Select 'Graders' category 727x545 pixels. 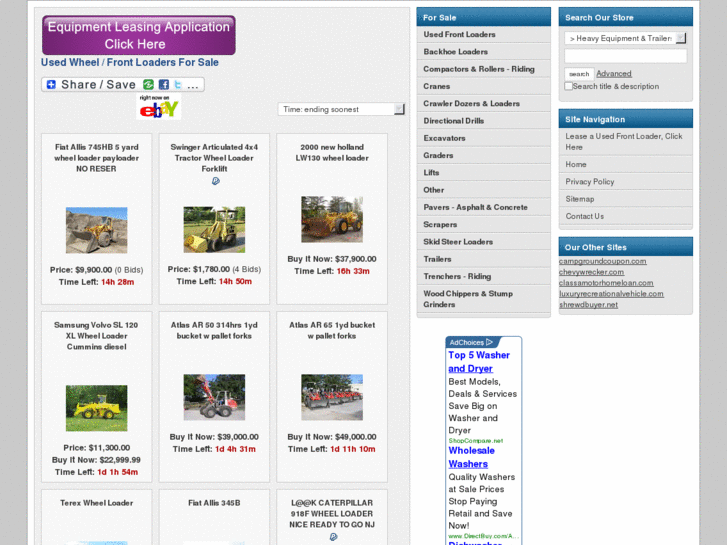pos(484,155)
